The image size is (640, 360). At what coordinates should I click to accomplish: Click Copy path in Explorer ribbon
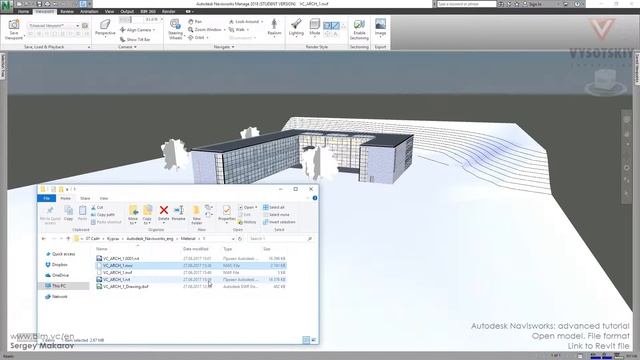point(103,215)
